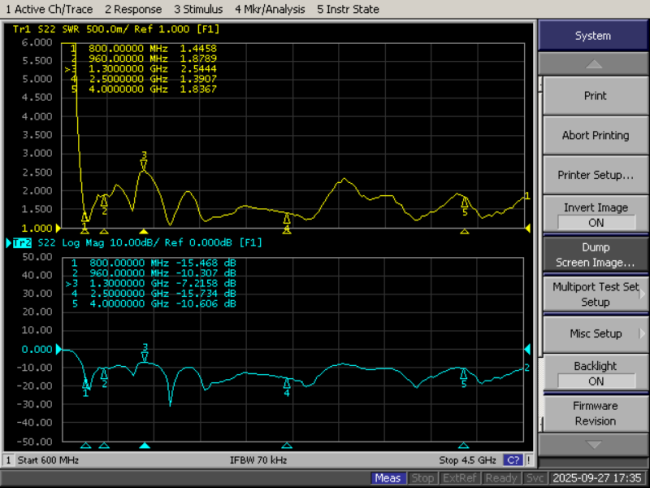Viewport: 650px width, 488px height.
Task: Click Log Mag reference right triangle
Action: [527, 349]
